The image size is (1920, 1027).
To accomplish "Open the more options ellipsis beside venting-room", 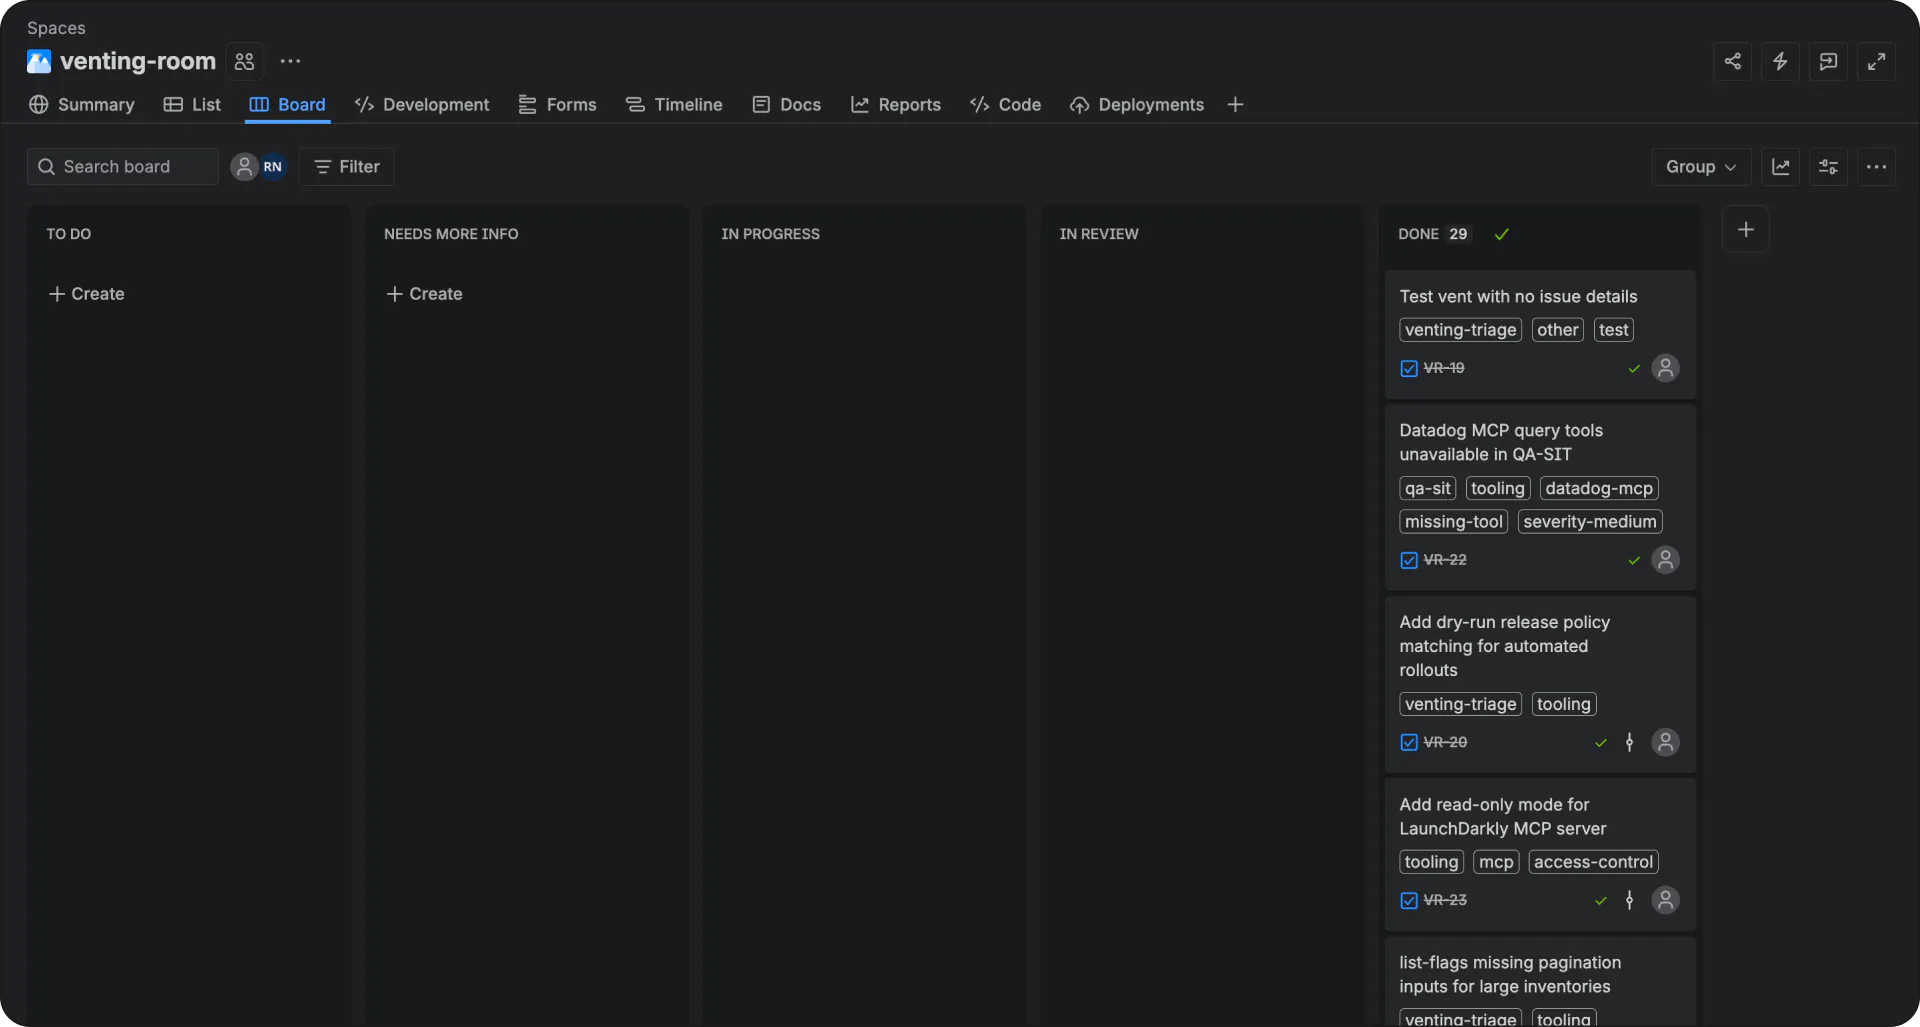I will pyautogui.click(x=290, y=62).
